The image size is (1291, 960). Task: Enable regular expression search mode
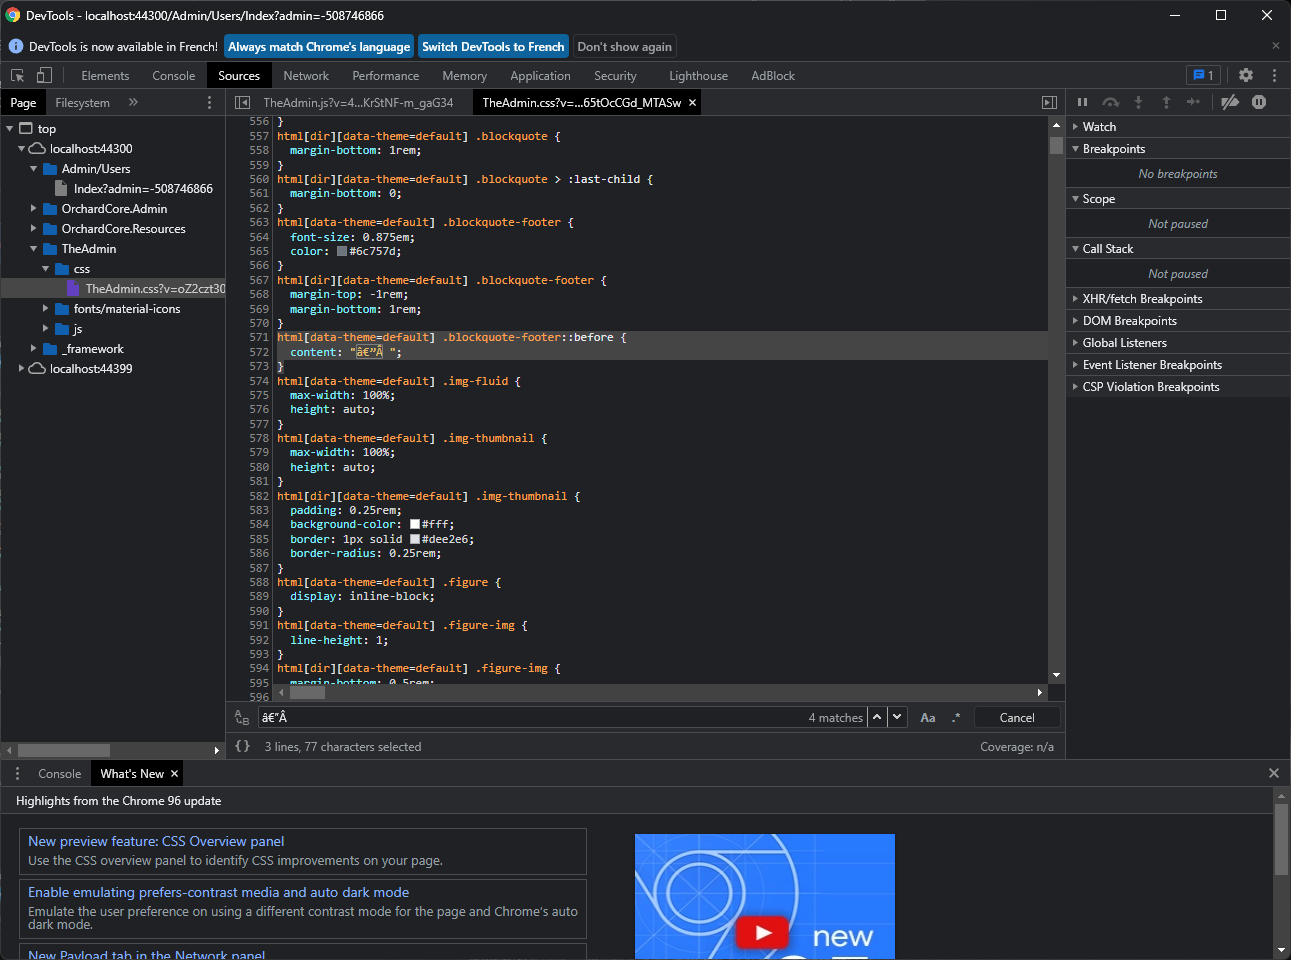click(955, 717)
